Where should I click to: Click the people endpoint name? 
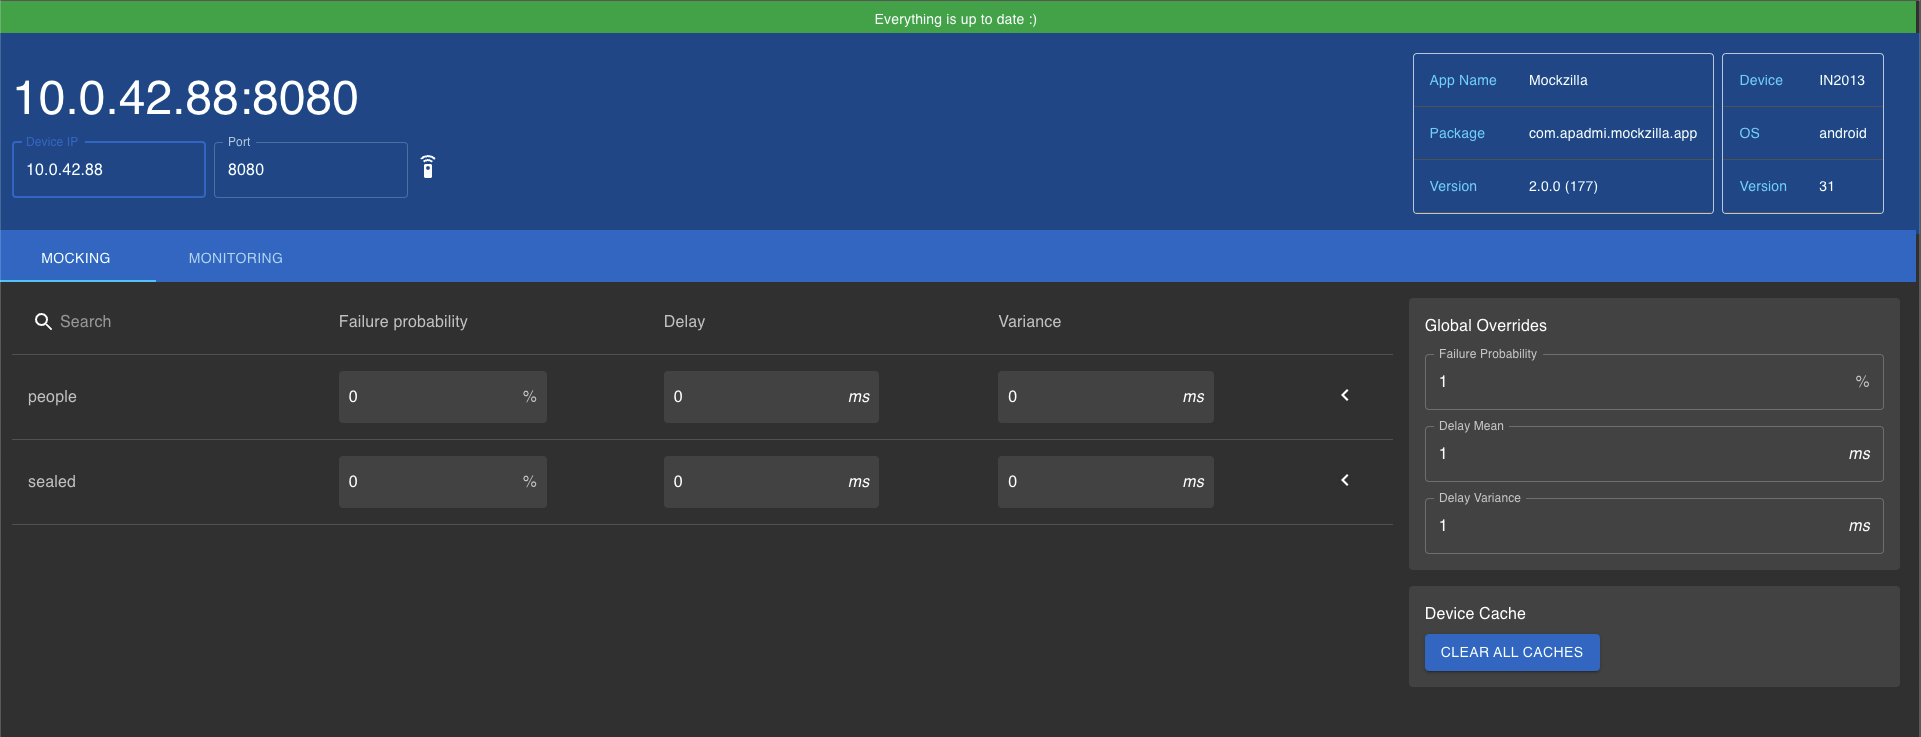(x=52, y=397)
